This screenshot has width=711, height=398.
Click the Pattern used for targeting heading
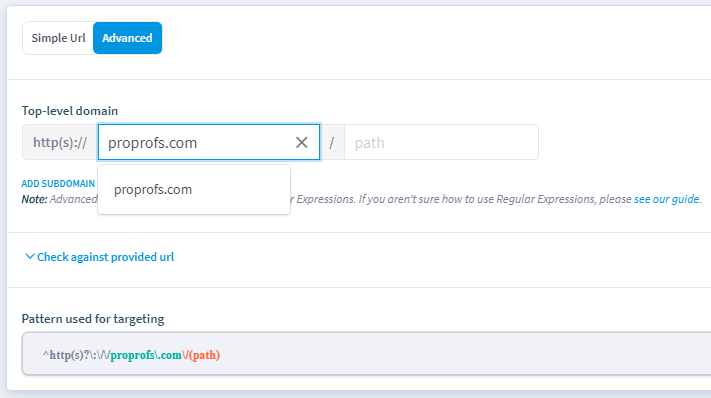click(93, 319)
